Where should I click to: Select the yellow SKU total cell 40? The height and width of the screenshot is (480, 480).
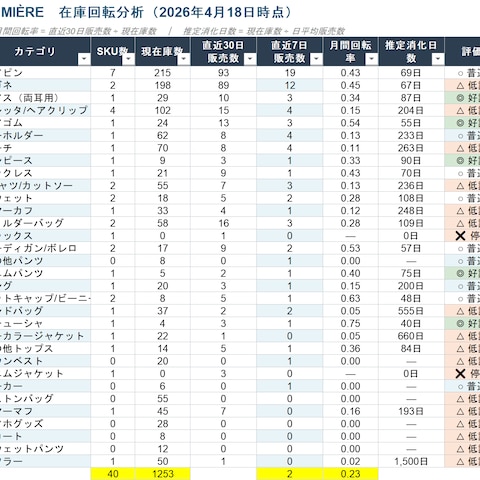point(113,474)
